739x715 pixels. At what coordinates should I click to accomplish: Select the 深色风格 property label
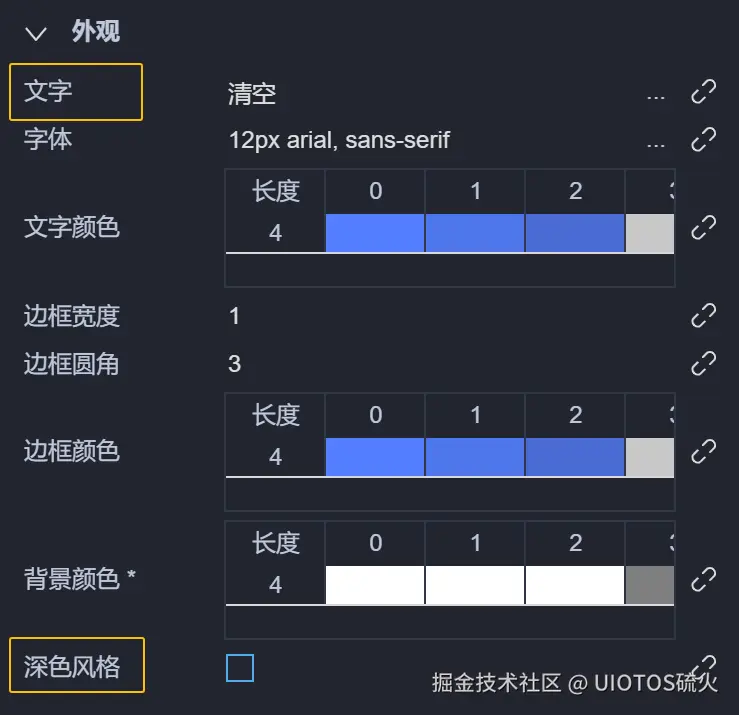coord(76,666)
